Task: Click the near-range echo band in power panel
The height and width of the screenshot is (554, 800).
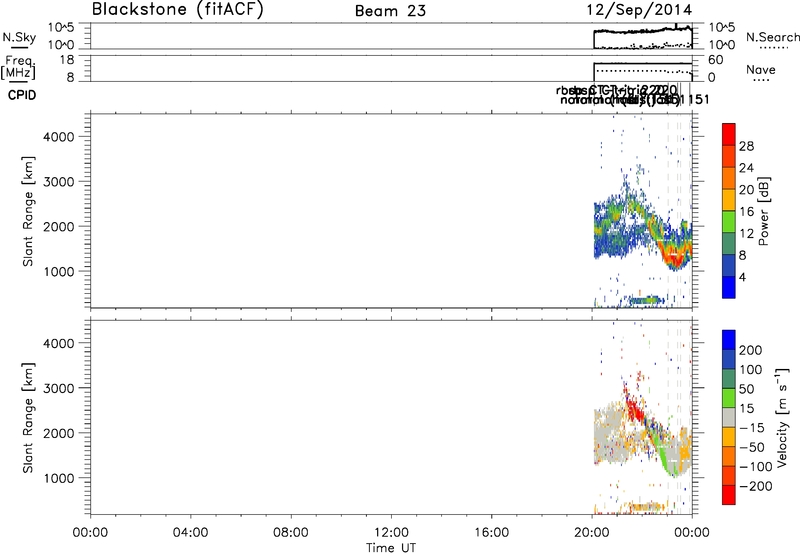Action: click(645, 300)
